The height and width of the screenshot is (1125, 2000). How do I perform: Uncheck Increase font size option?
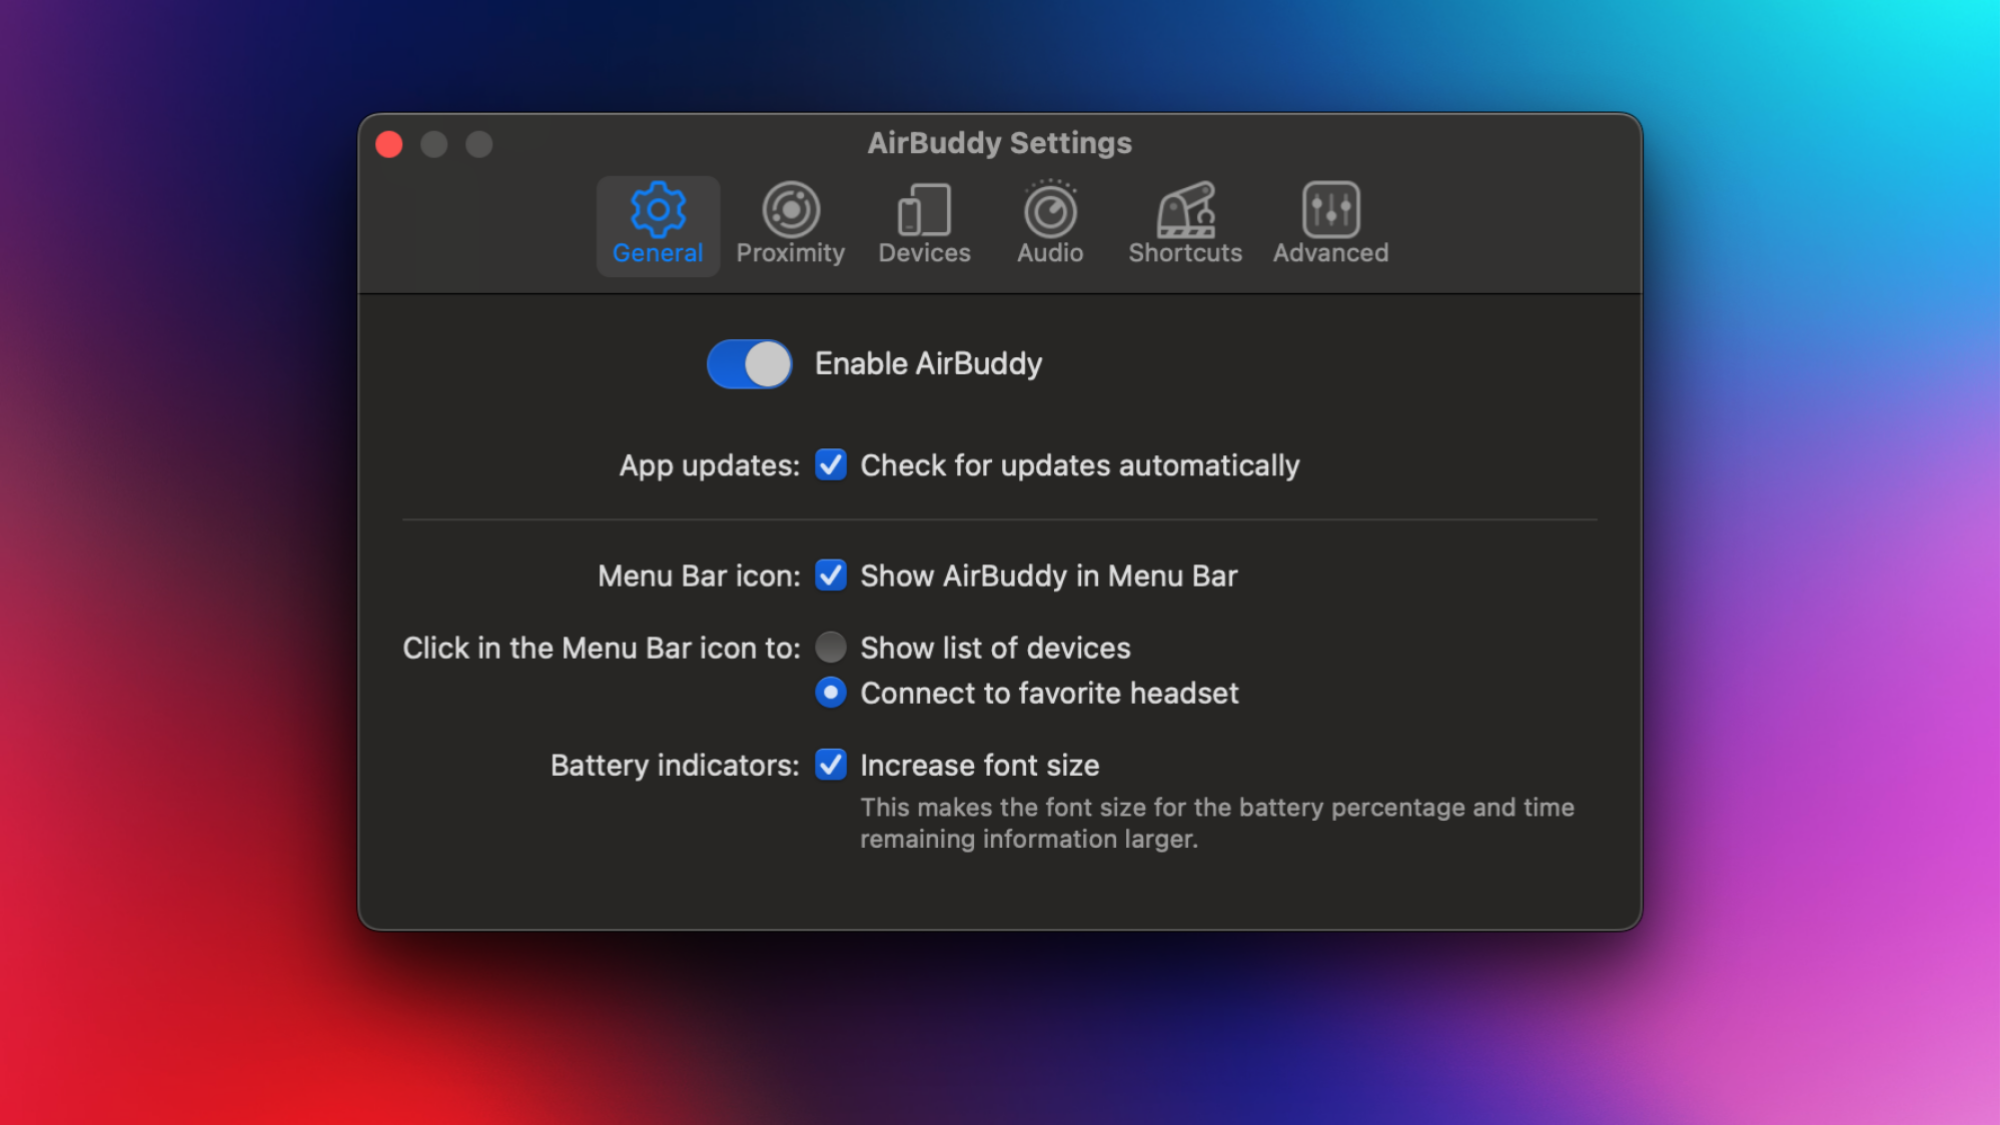[x=830, y=764]
